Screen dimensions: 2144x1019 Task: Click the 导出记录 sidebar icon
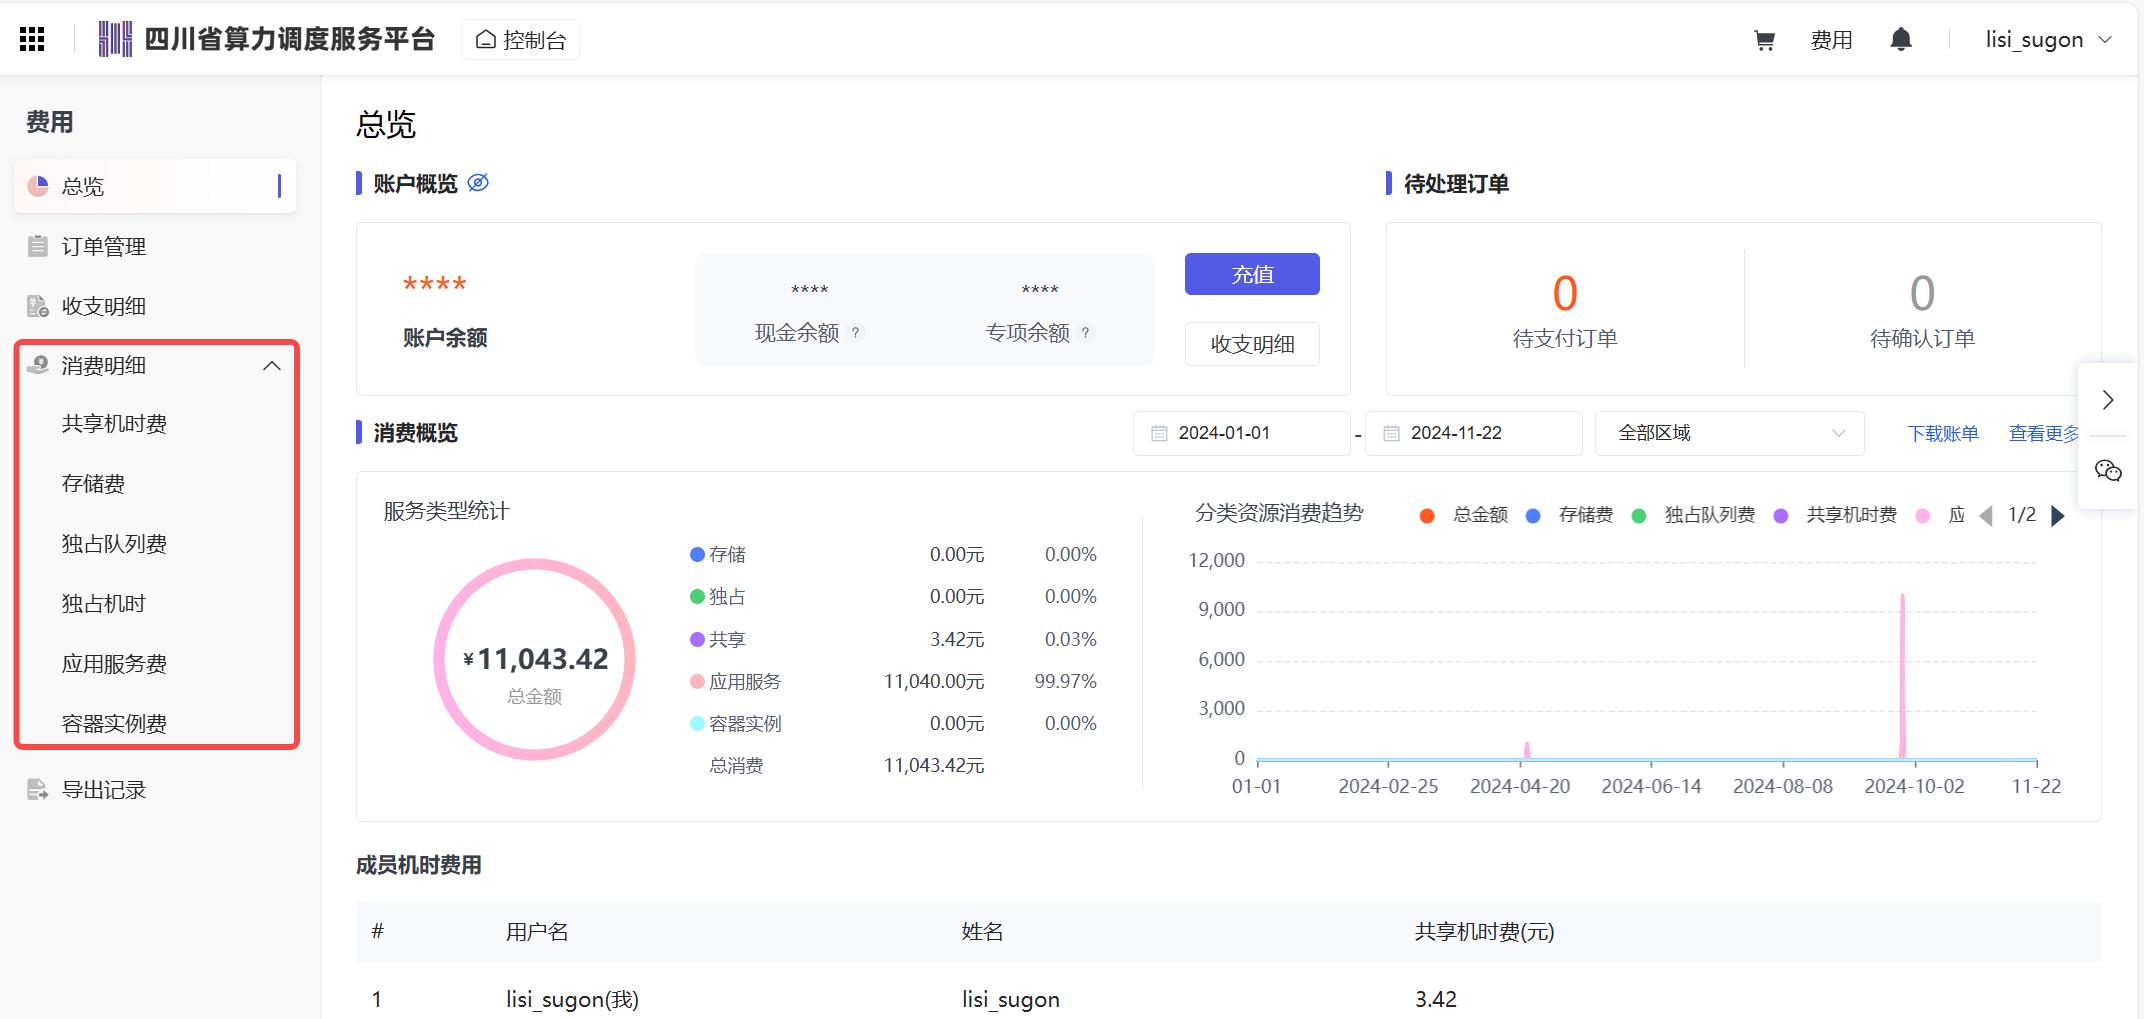pos(38,789)
